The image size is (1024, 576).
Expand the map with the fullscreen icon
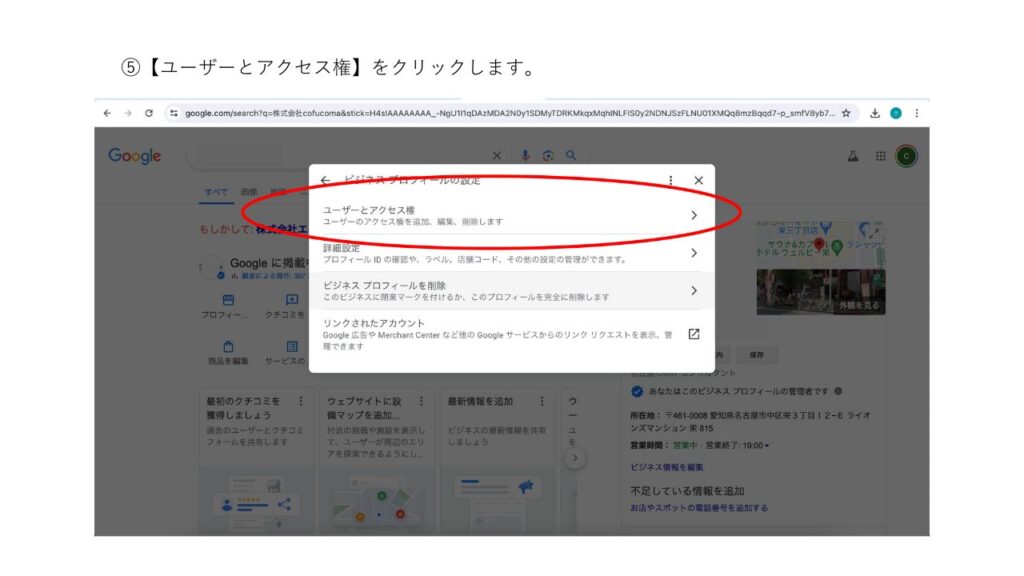(873, 232)
